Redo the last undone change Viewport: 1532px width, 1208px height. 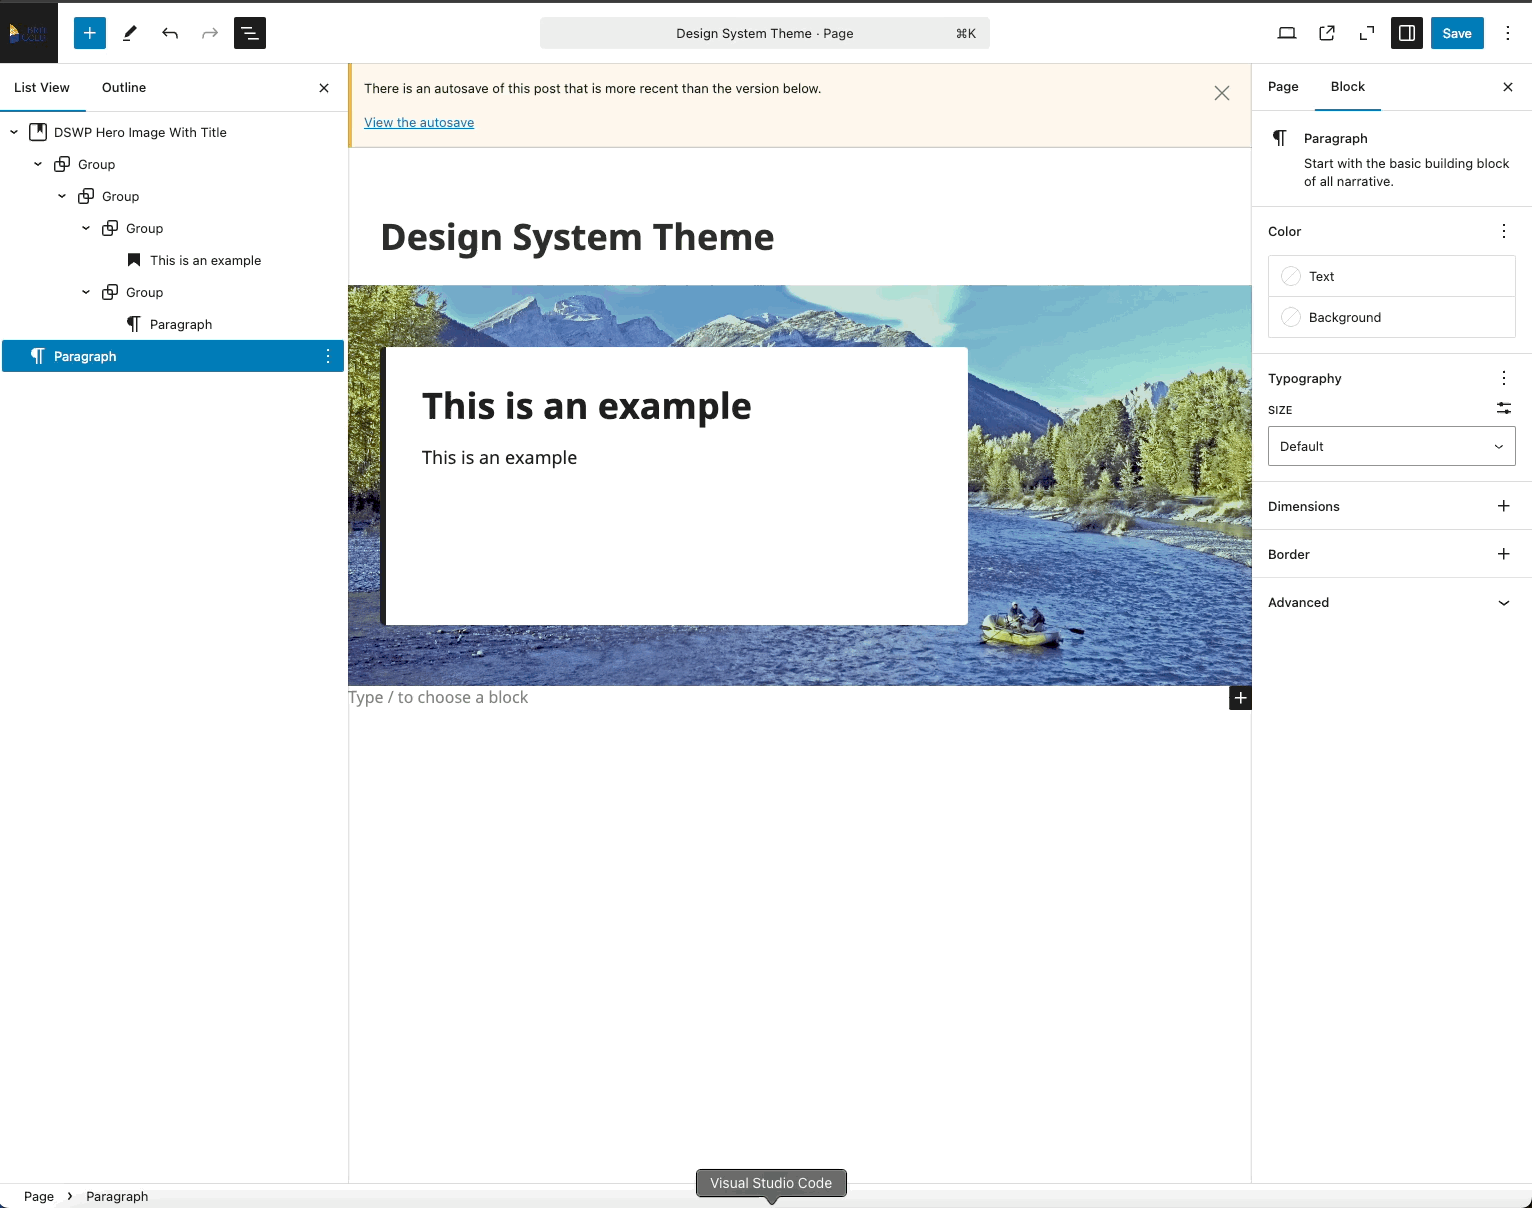(210, 33)
